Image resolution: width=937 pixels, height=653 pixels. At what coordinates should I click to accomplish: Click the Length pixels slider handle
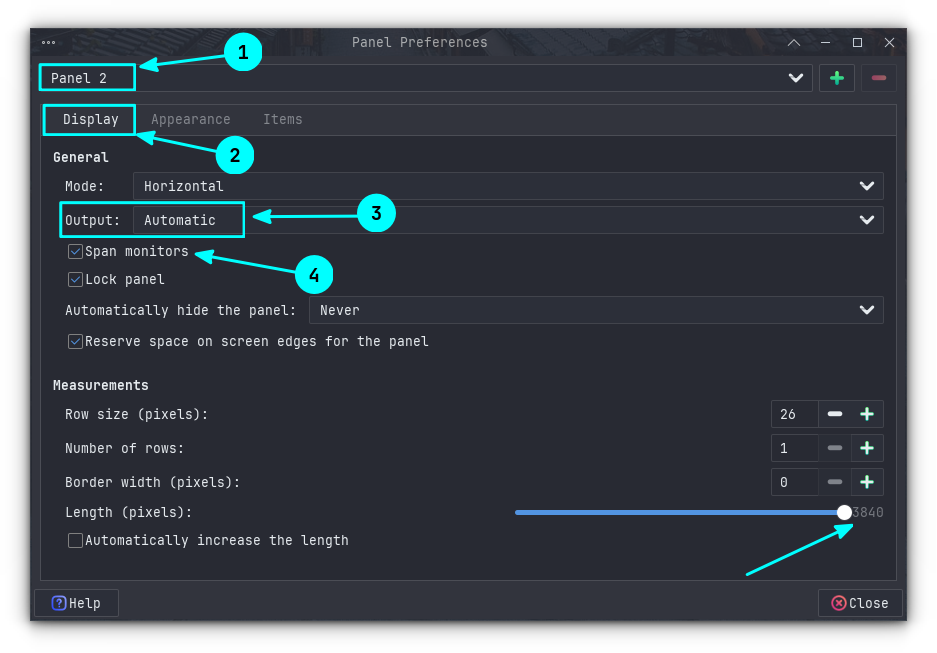point(844,512)
